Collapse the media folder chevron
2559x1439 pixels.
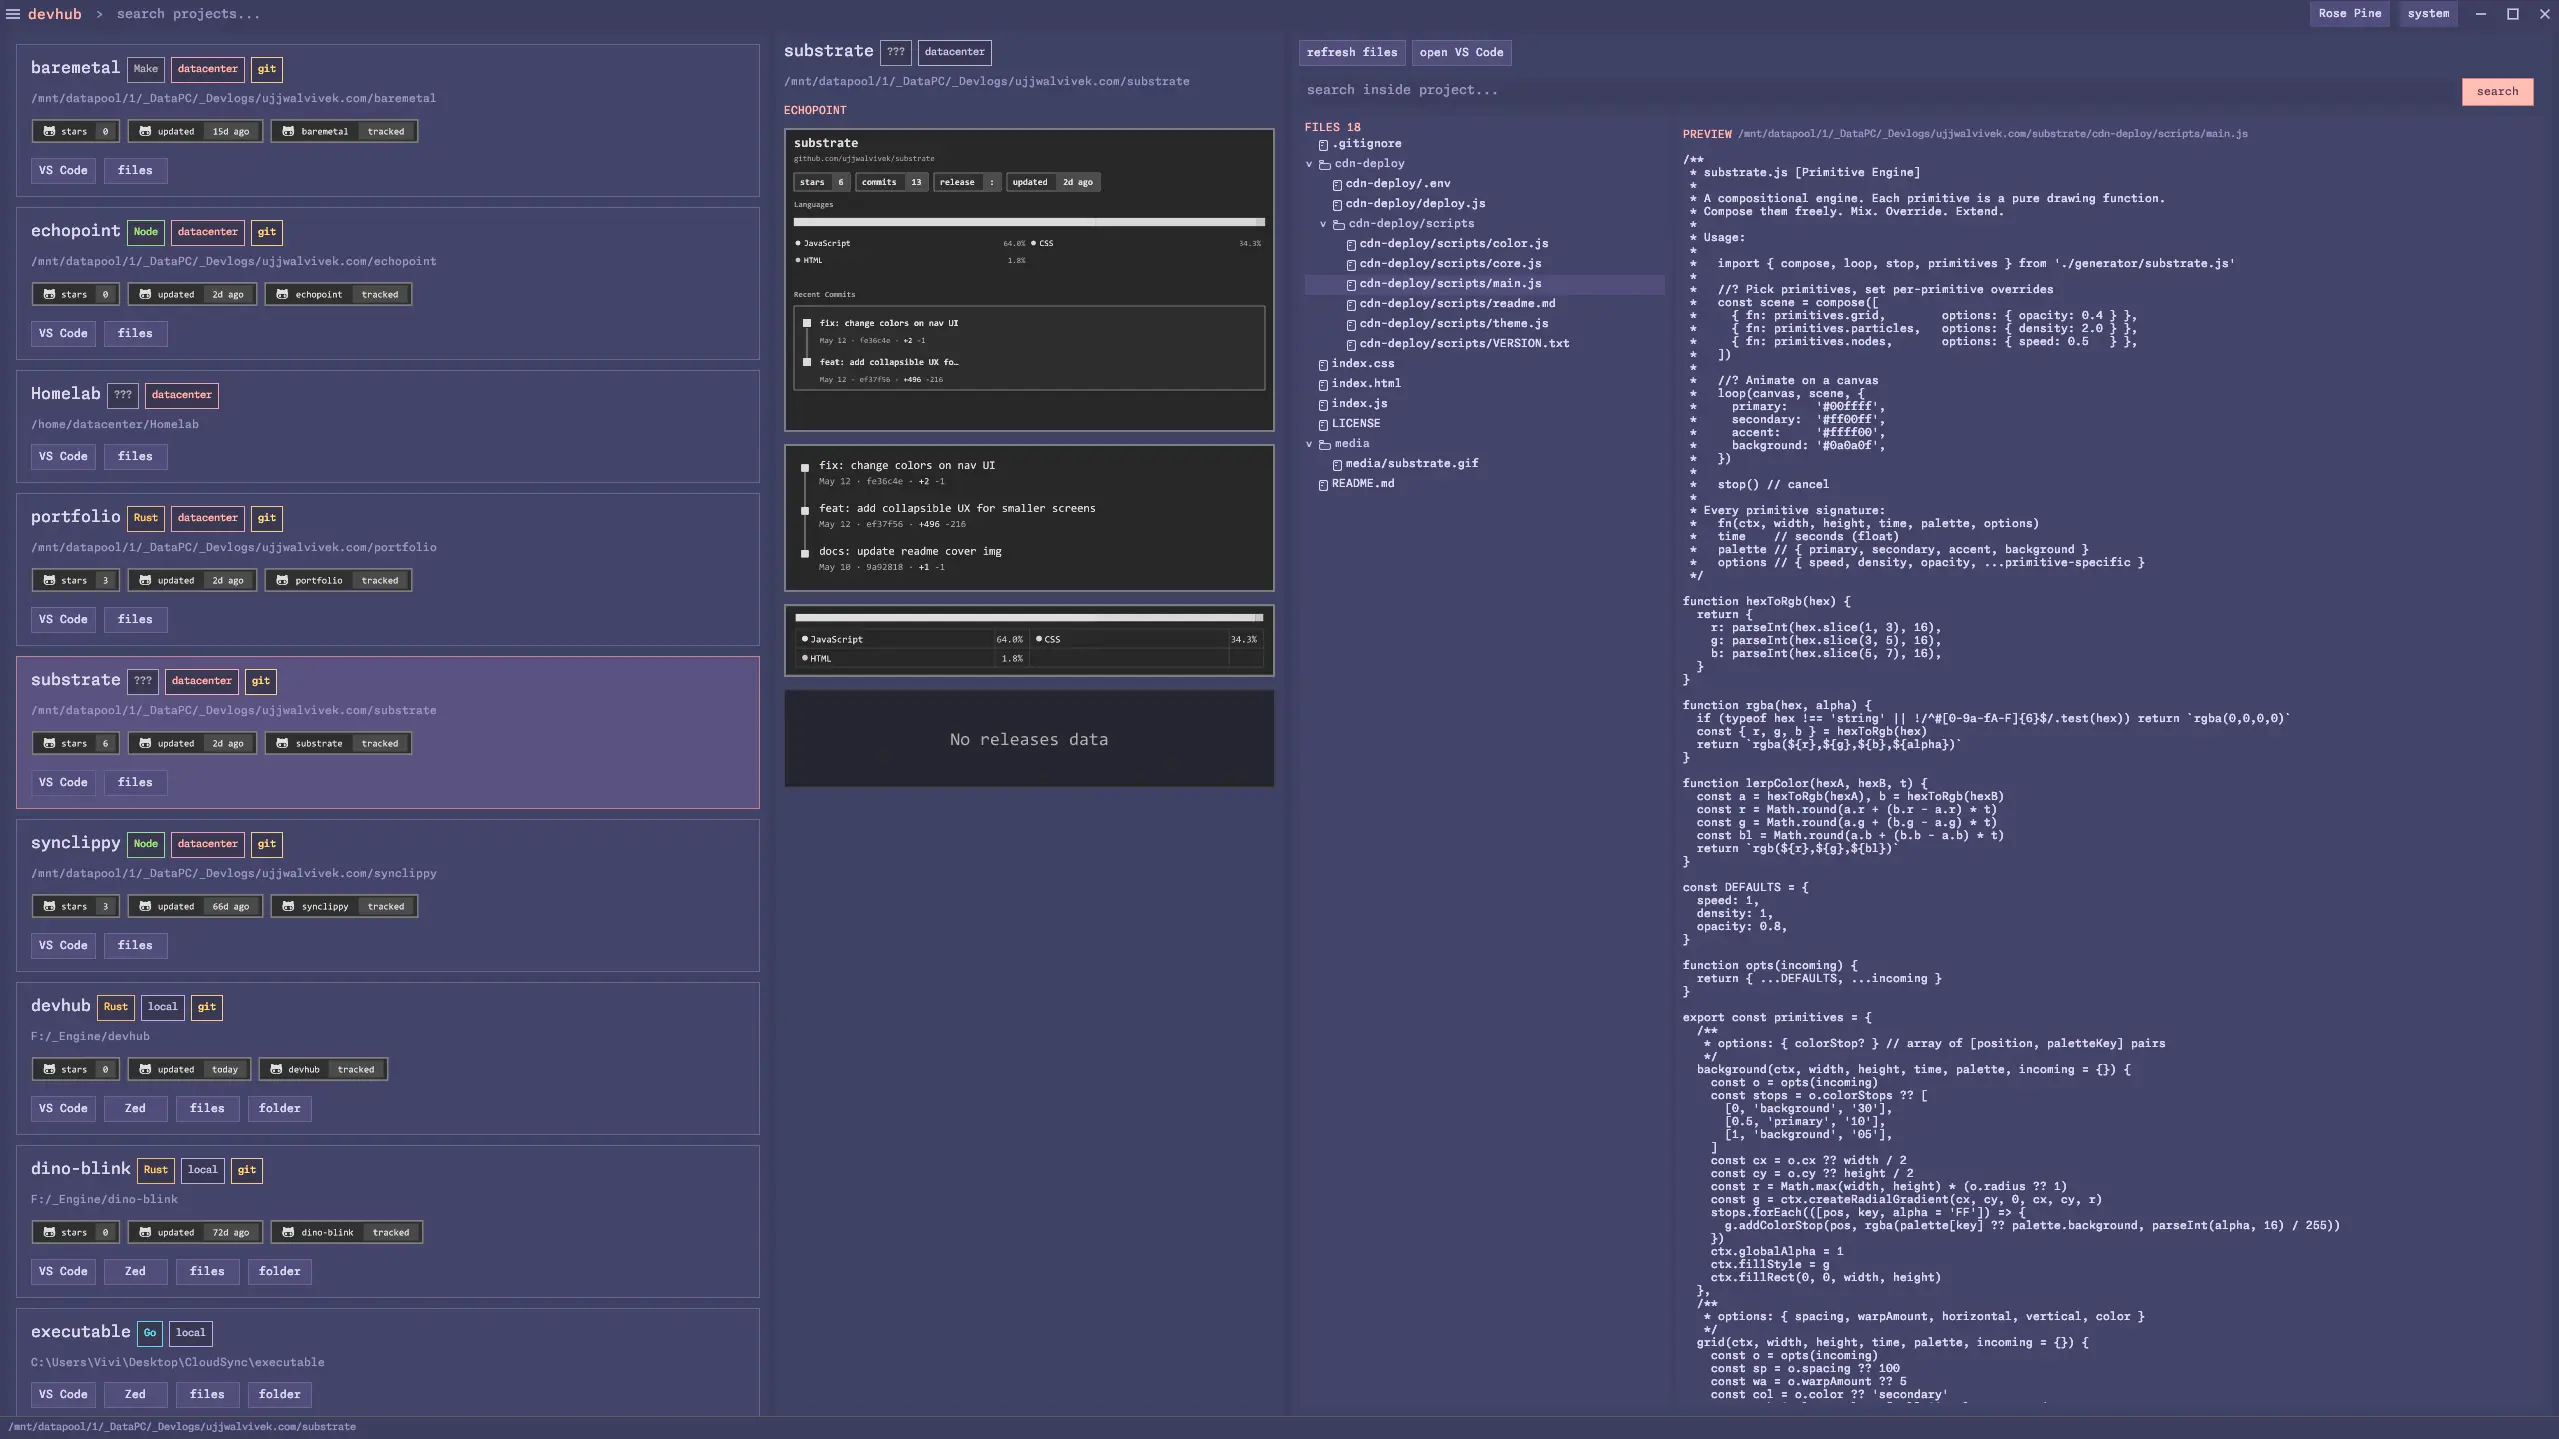[1309, 444]
